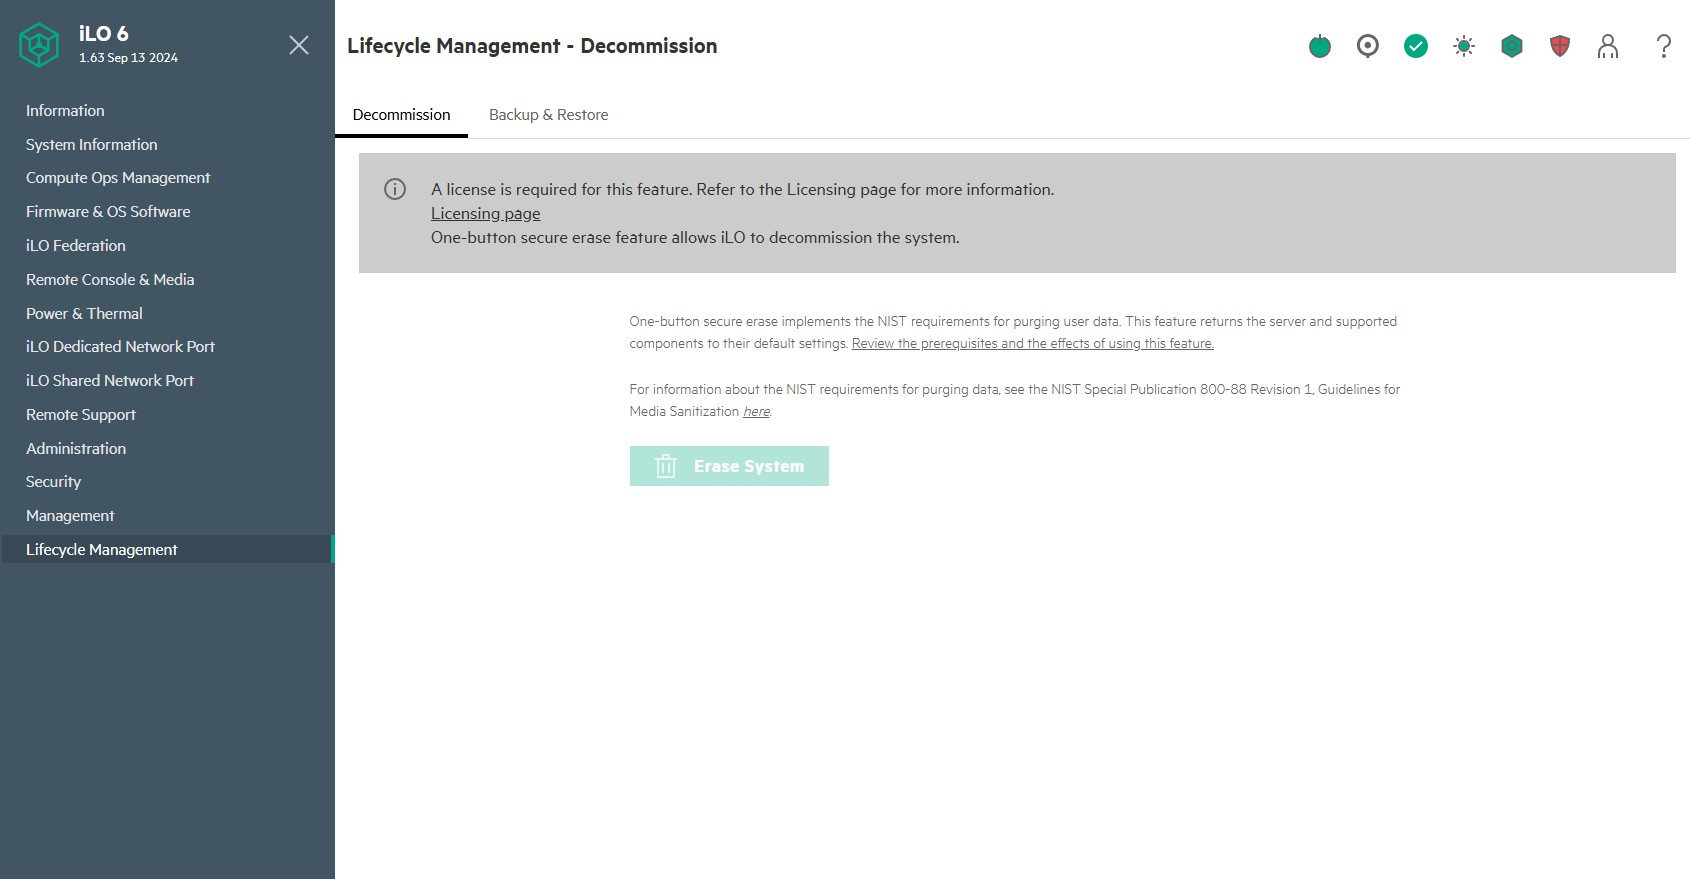Click the sun-shaped icon in header
The height and width of the screenshot is (879, 1690).
tap(1464, 46)
